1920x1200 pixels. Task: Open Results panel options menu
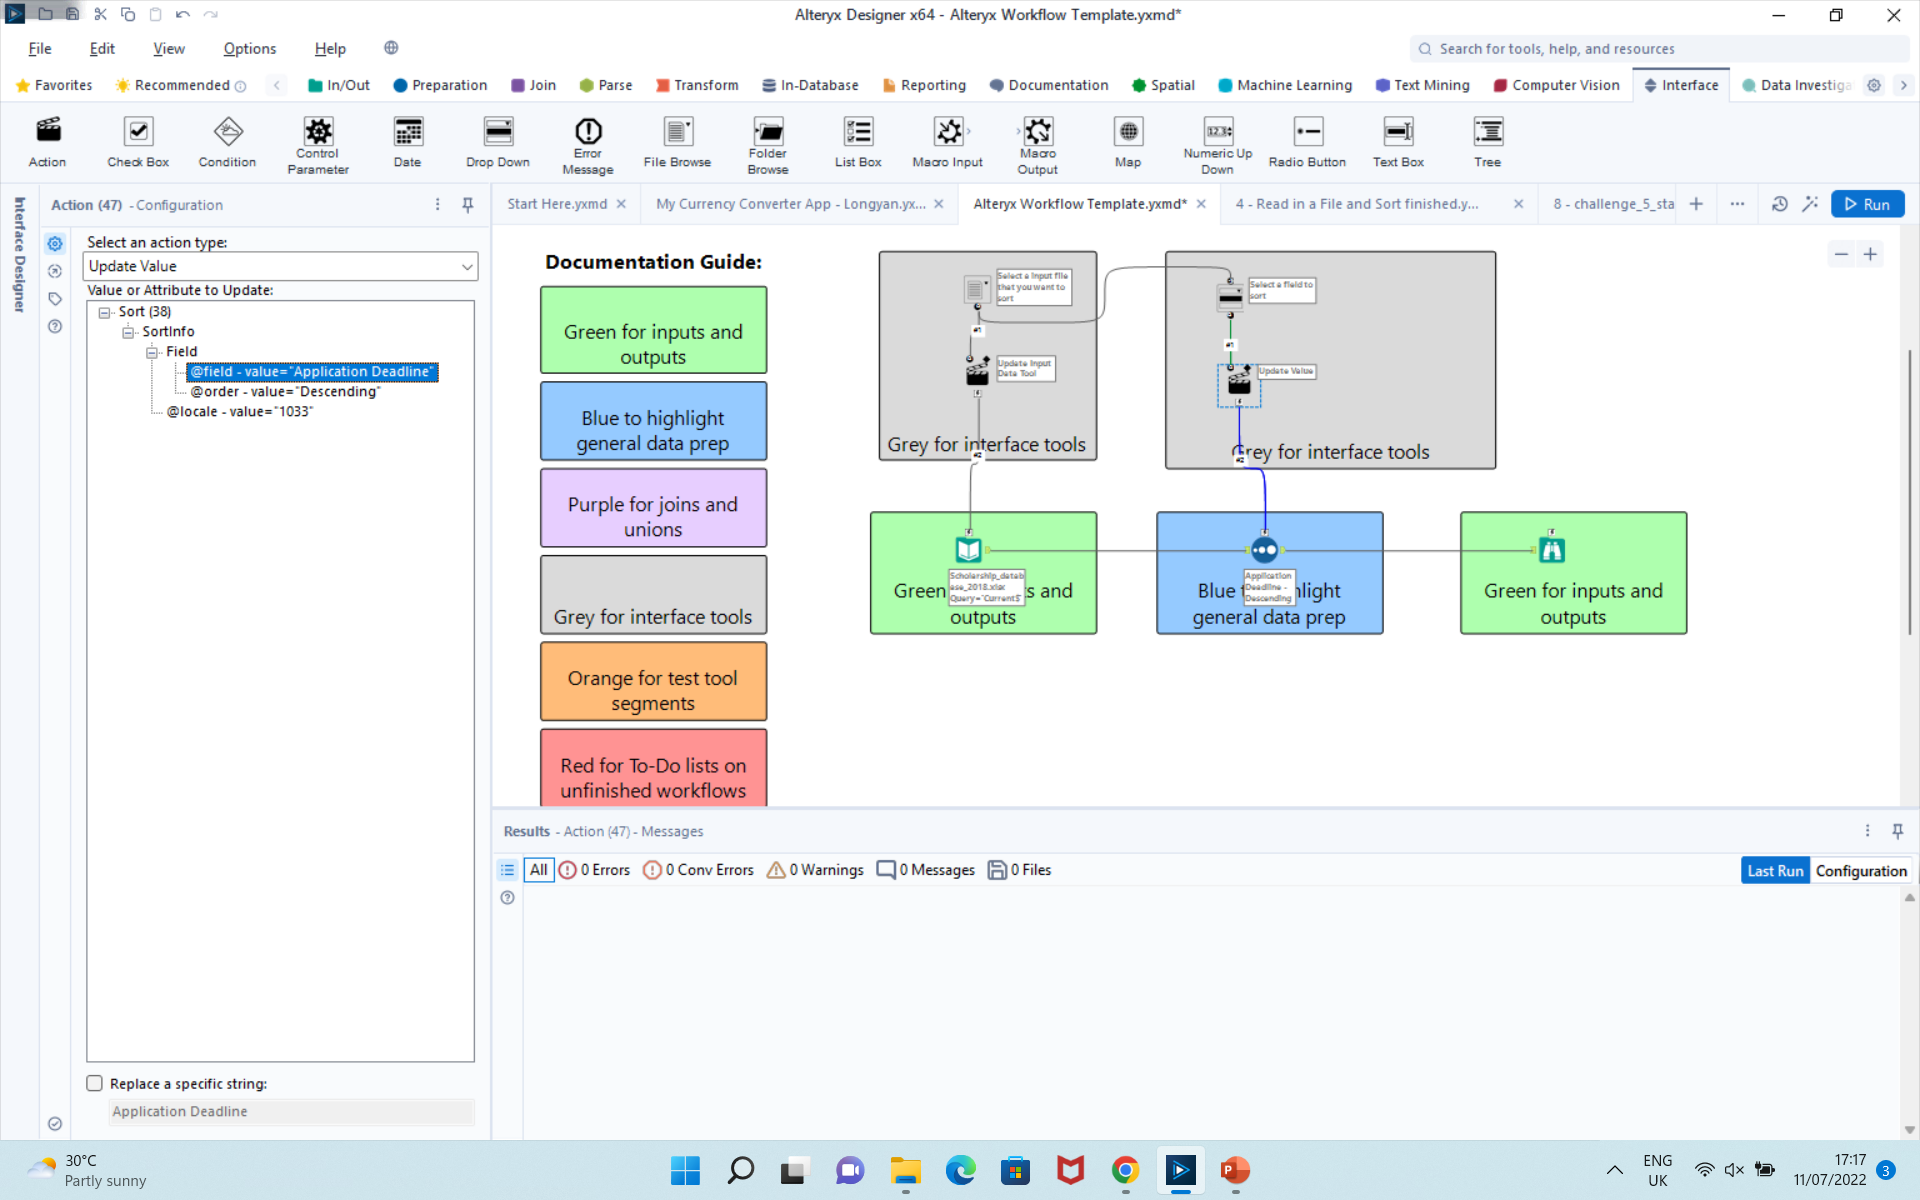tap(1867, 831)
